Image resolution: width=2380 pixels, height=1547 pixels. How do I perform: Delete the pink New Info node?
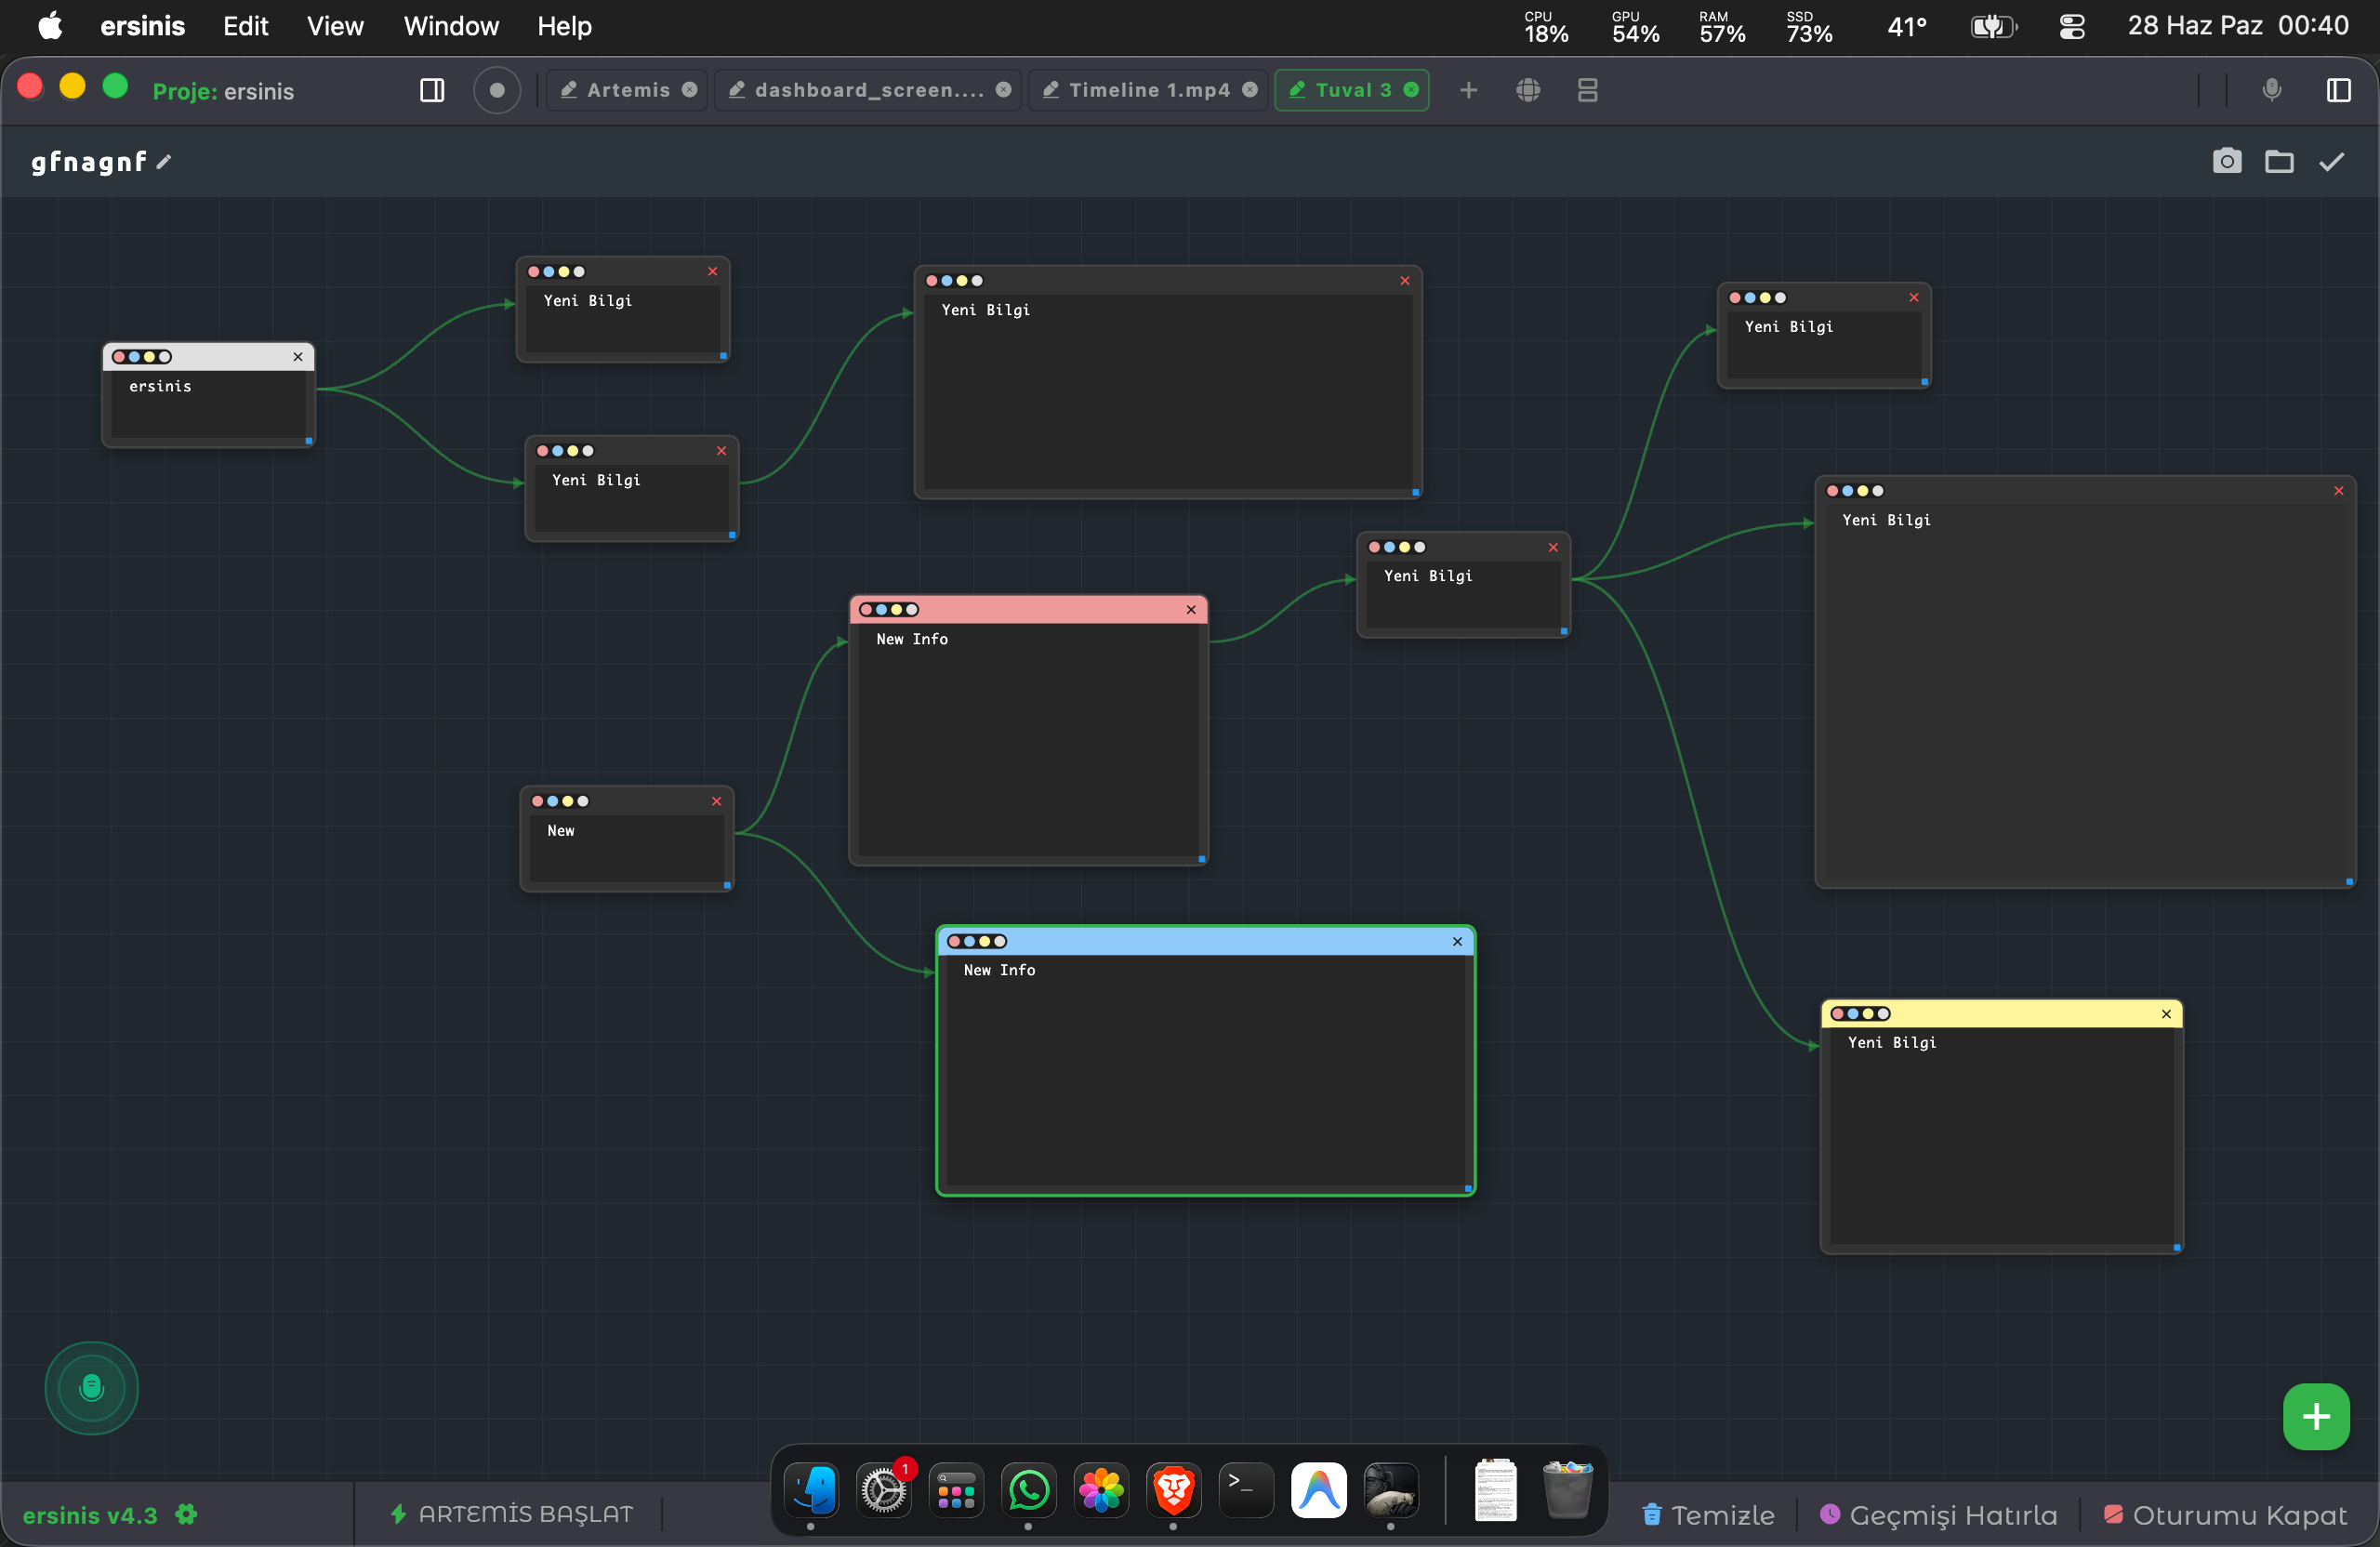tap(1190, 610)
